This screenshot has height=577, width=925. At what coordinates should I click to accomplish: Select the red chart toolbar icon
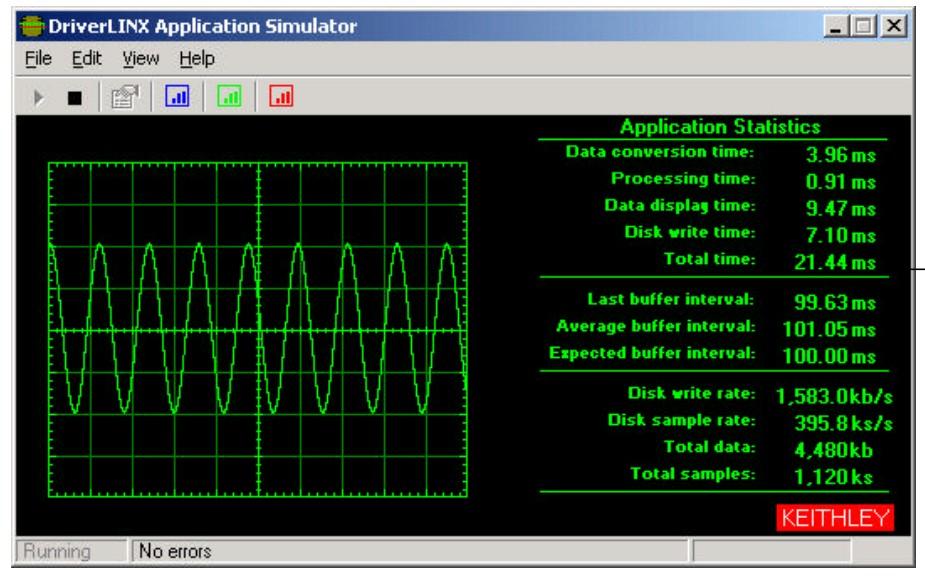click(x=281, y=96)
